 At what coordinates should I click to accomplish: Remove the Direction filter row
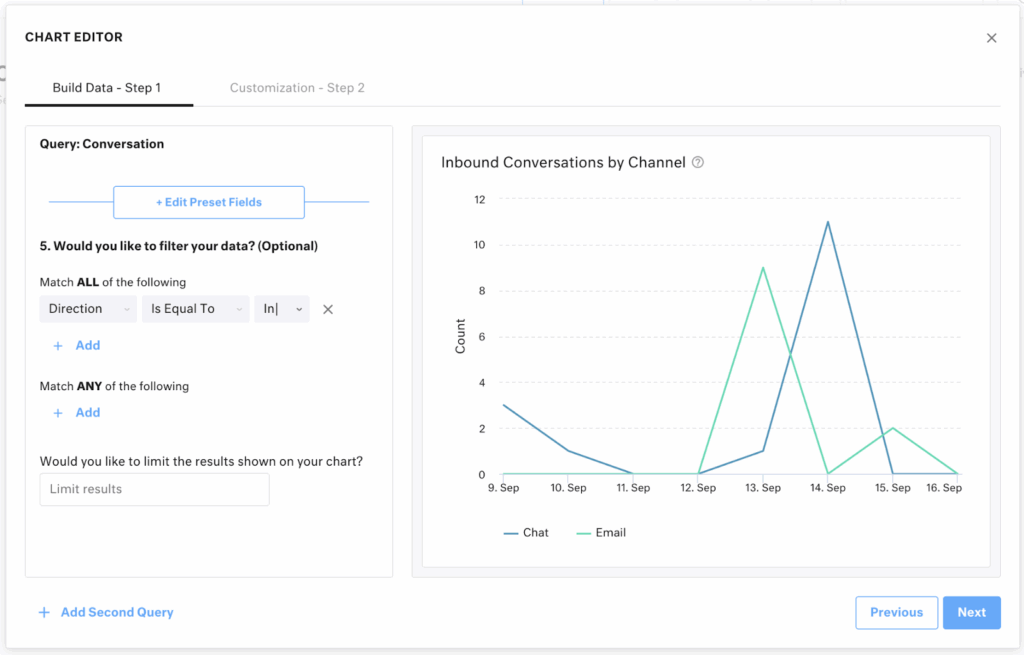tap(328, 309)
